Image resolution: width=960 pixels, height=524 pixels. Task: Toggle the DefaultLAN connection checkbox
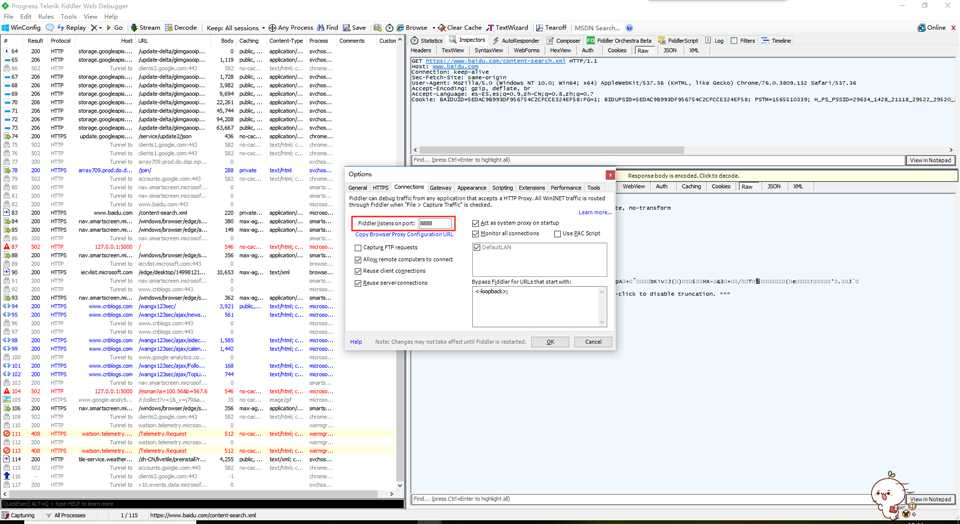click(478, 247)
